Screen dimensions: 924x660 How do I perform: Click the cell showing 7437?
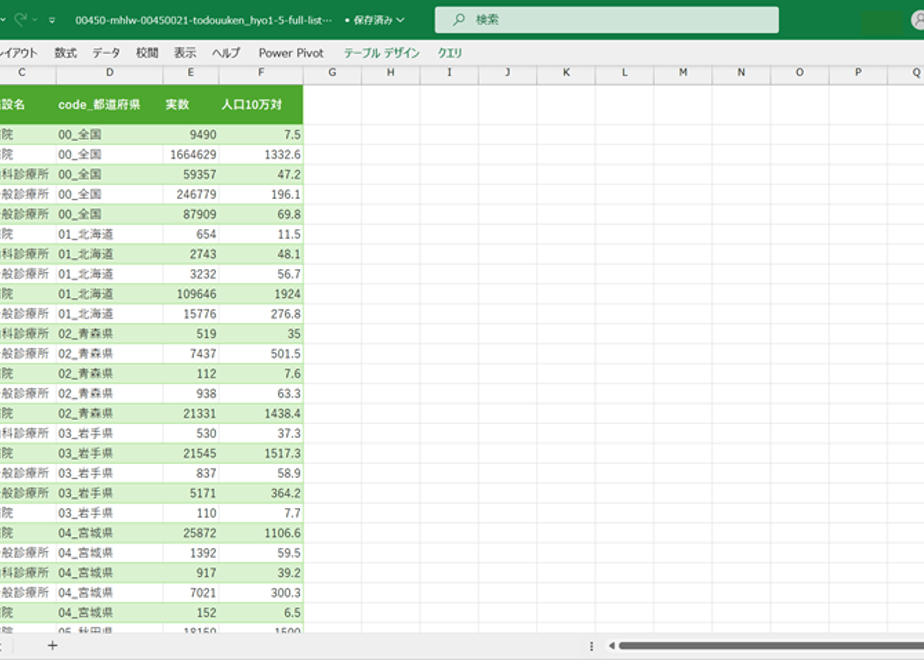point(191,354)
